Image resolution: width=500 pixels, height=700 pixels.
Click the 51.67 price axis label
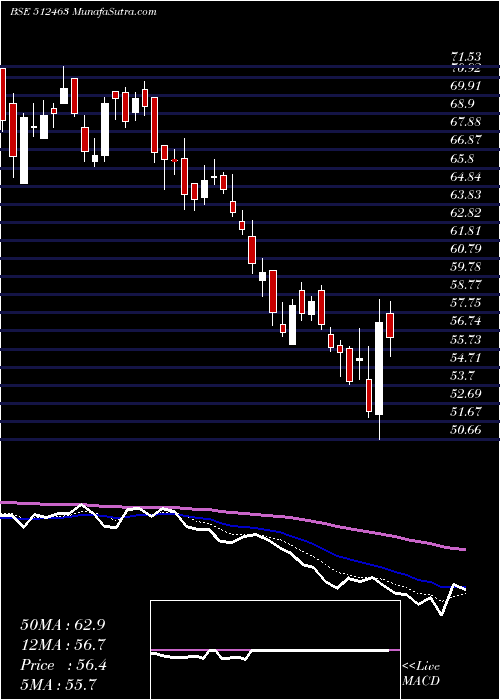click(x=466, y=412)
